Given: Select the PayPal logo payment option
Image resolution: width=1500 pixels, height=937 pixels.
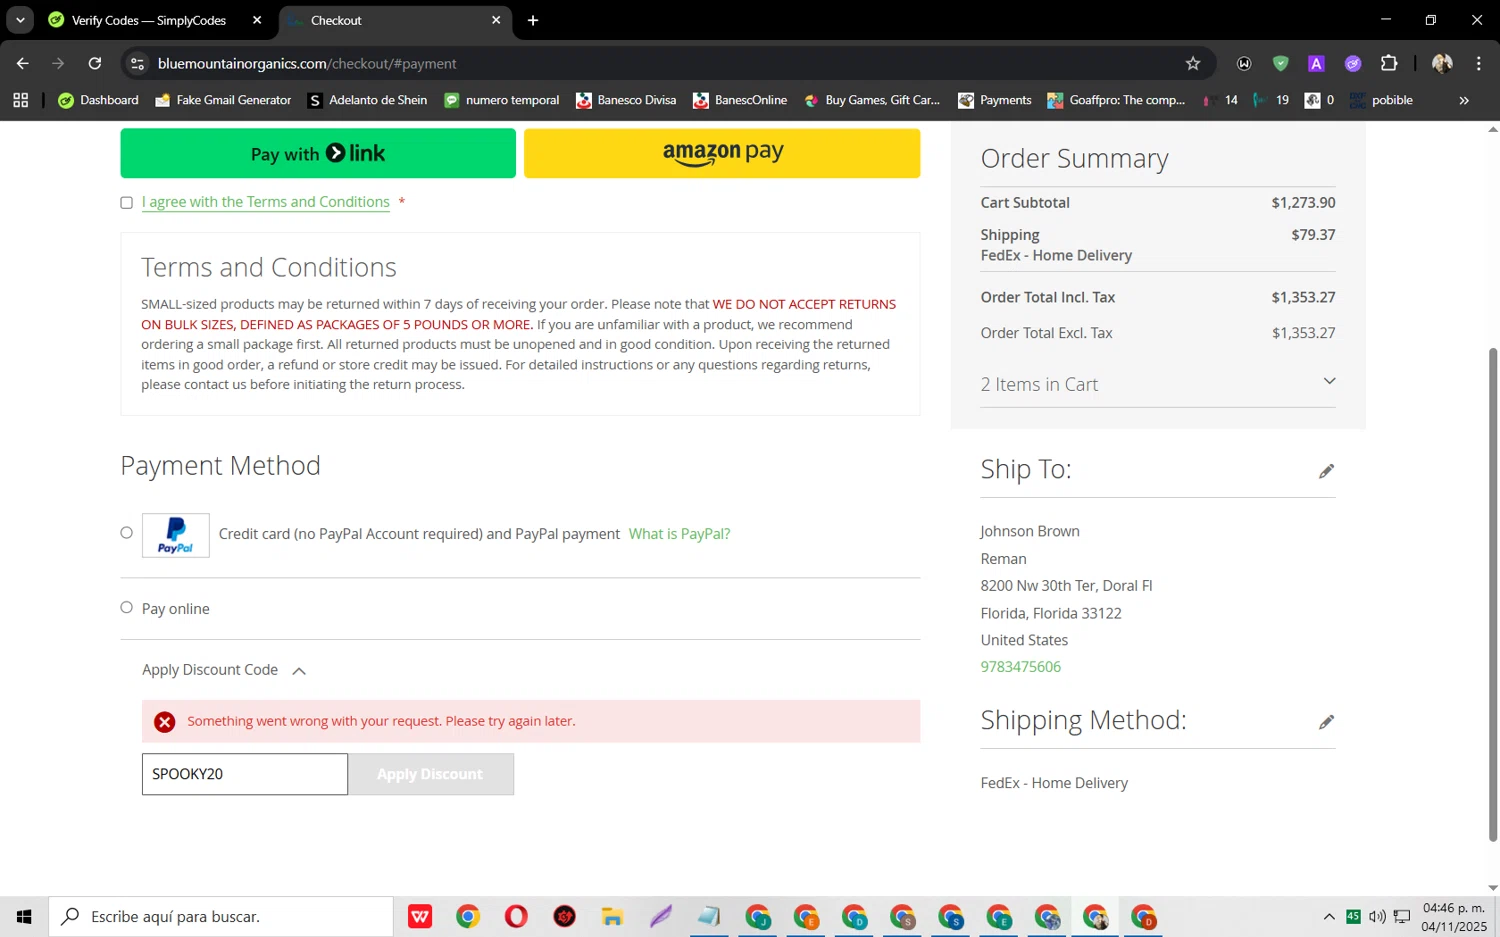Looking at the screenshot, I should click(176, 535).
